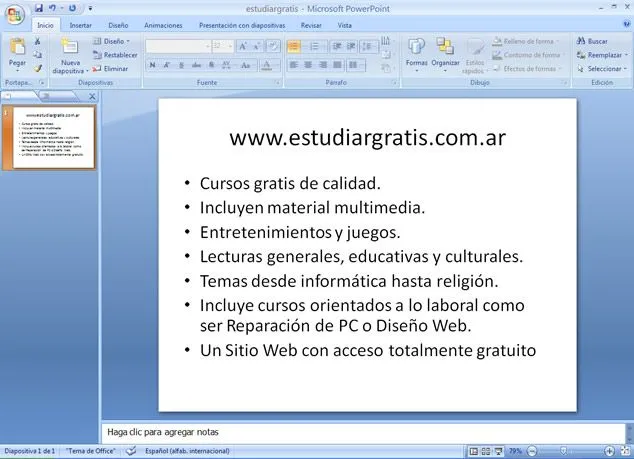Open the font size dropdown

click(230, 46)
